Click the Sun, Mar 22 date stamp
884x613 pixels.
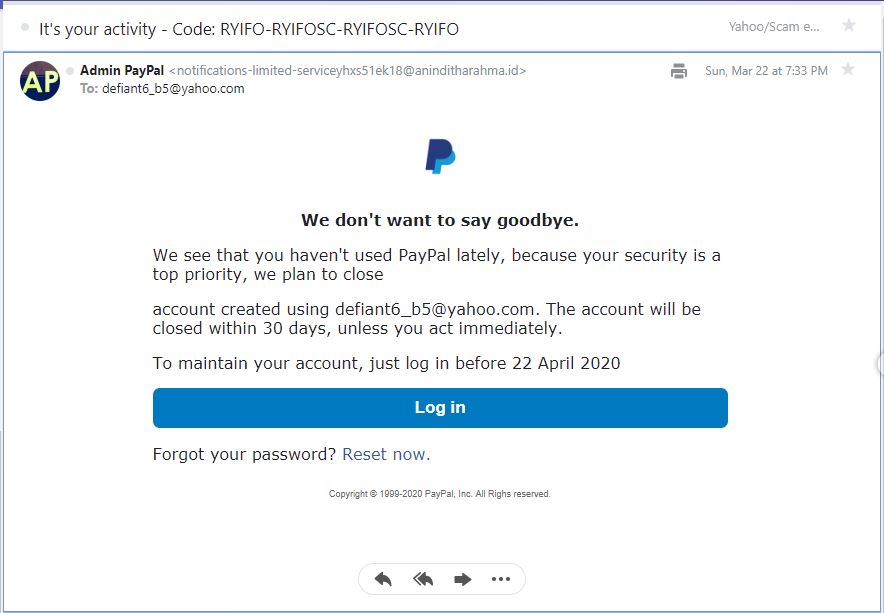pos(766,70)
